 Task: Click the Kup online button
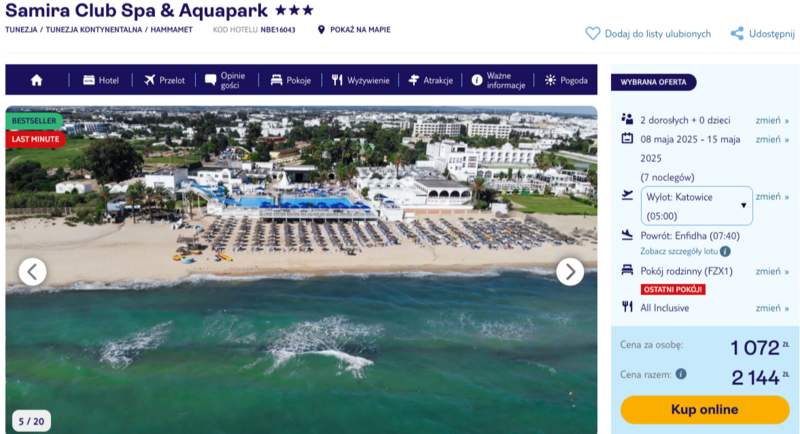pos(705,410)
